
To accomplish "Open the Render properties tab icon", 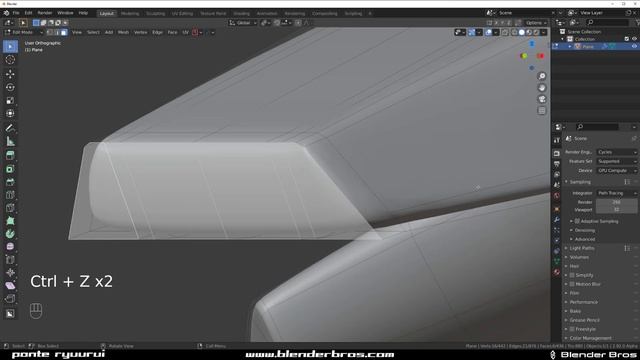I will (557, 153).
